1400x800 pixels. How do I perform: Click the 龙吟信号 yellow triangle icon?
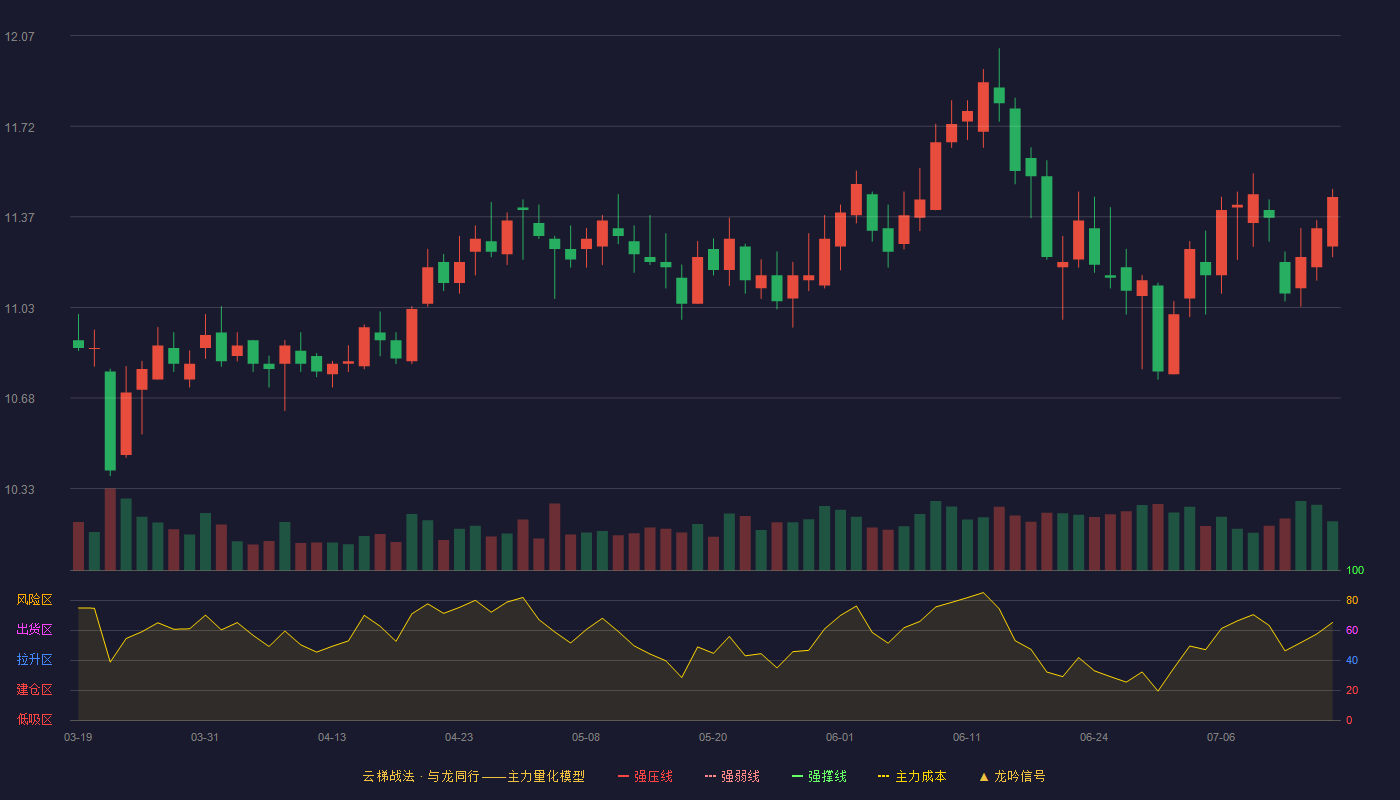984,776
